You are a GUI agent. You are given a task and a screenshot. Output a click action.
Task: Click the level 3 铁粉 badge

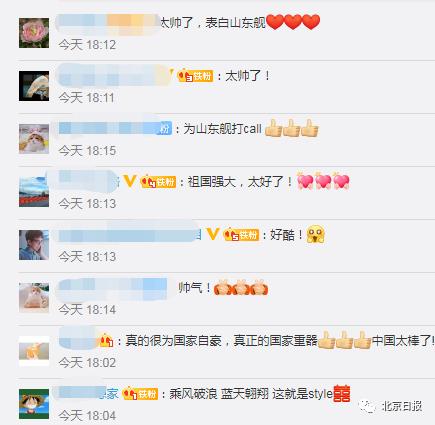[x=195, y=76]
